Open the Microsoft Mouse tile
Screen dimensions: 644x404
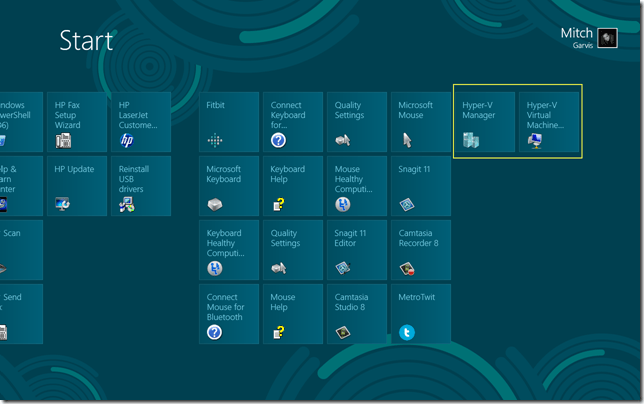[421, 122]
